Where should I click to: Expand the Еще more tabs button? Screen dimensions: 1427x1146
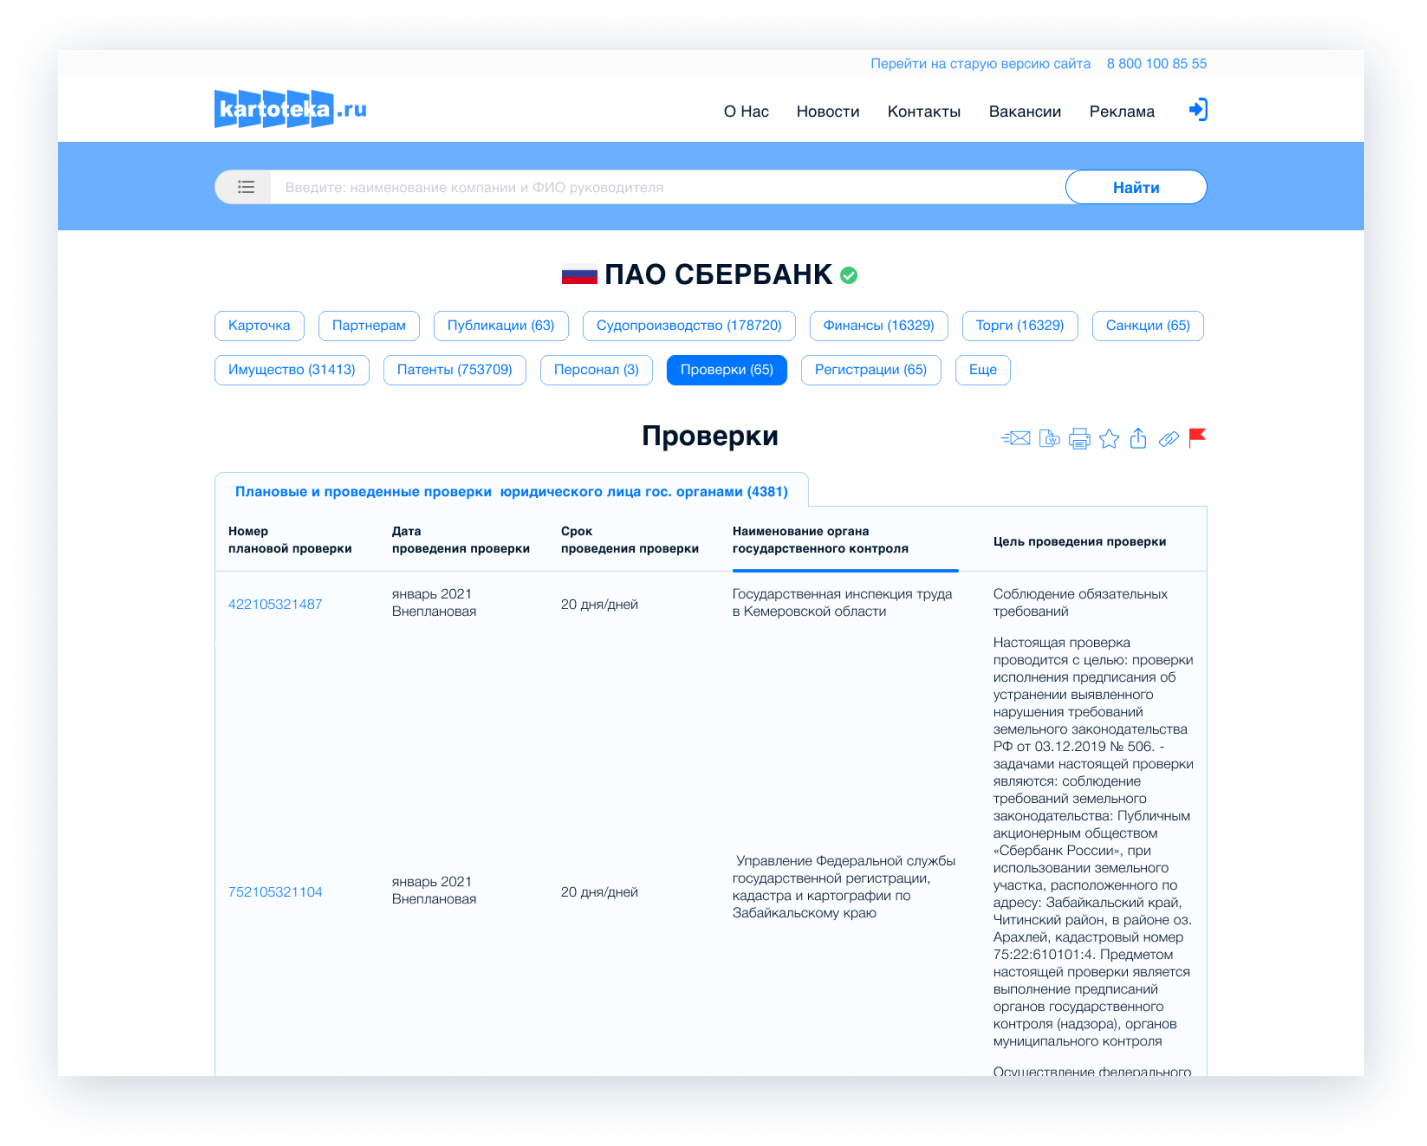pos(983,370)
